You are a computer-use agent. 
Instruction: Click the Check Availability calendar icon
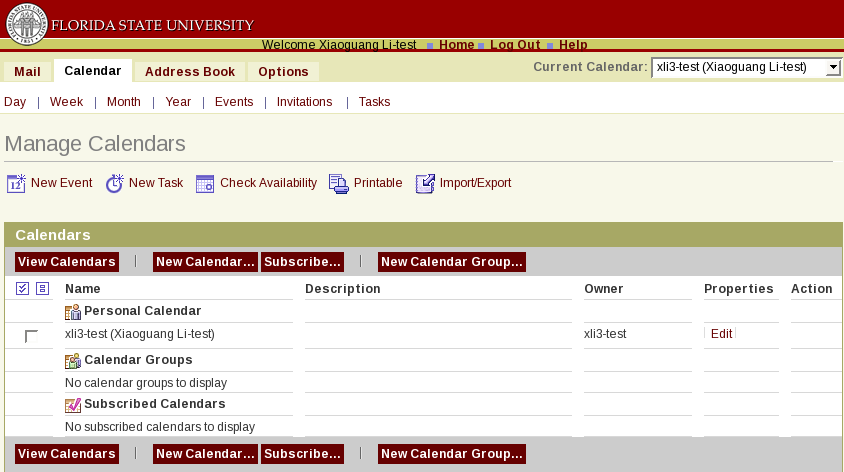tap(205, 184)
